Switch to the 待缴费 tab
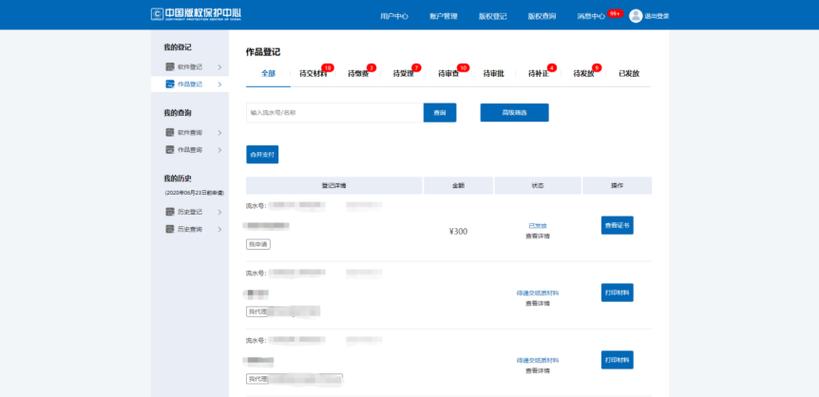Screen dimensions: 819x397 click(x=358, y=74)
